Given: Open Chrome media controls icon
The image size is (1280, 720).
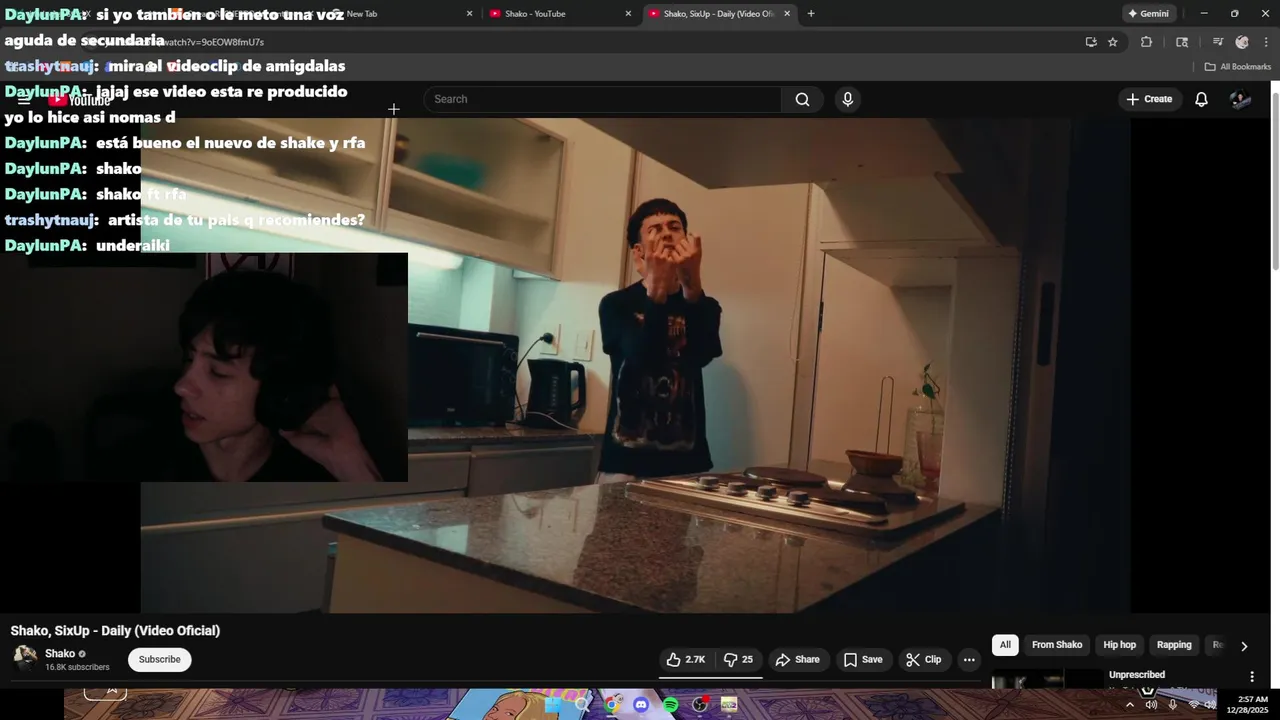Looking at the screenshot, I should pos(1217,42).
